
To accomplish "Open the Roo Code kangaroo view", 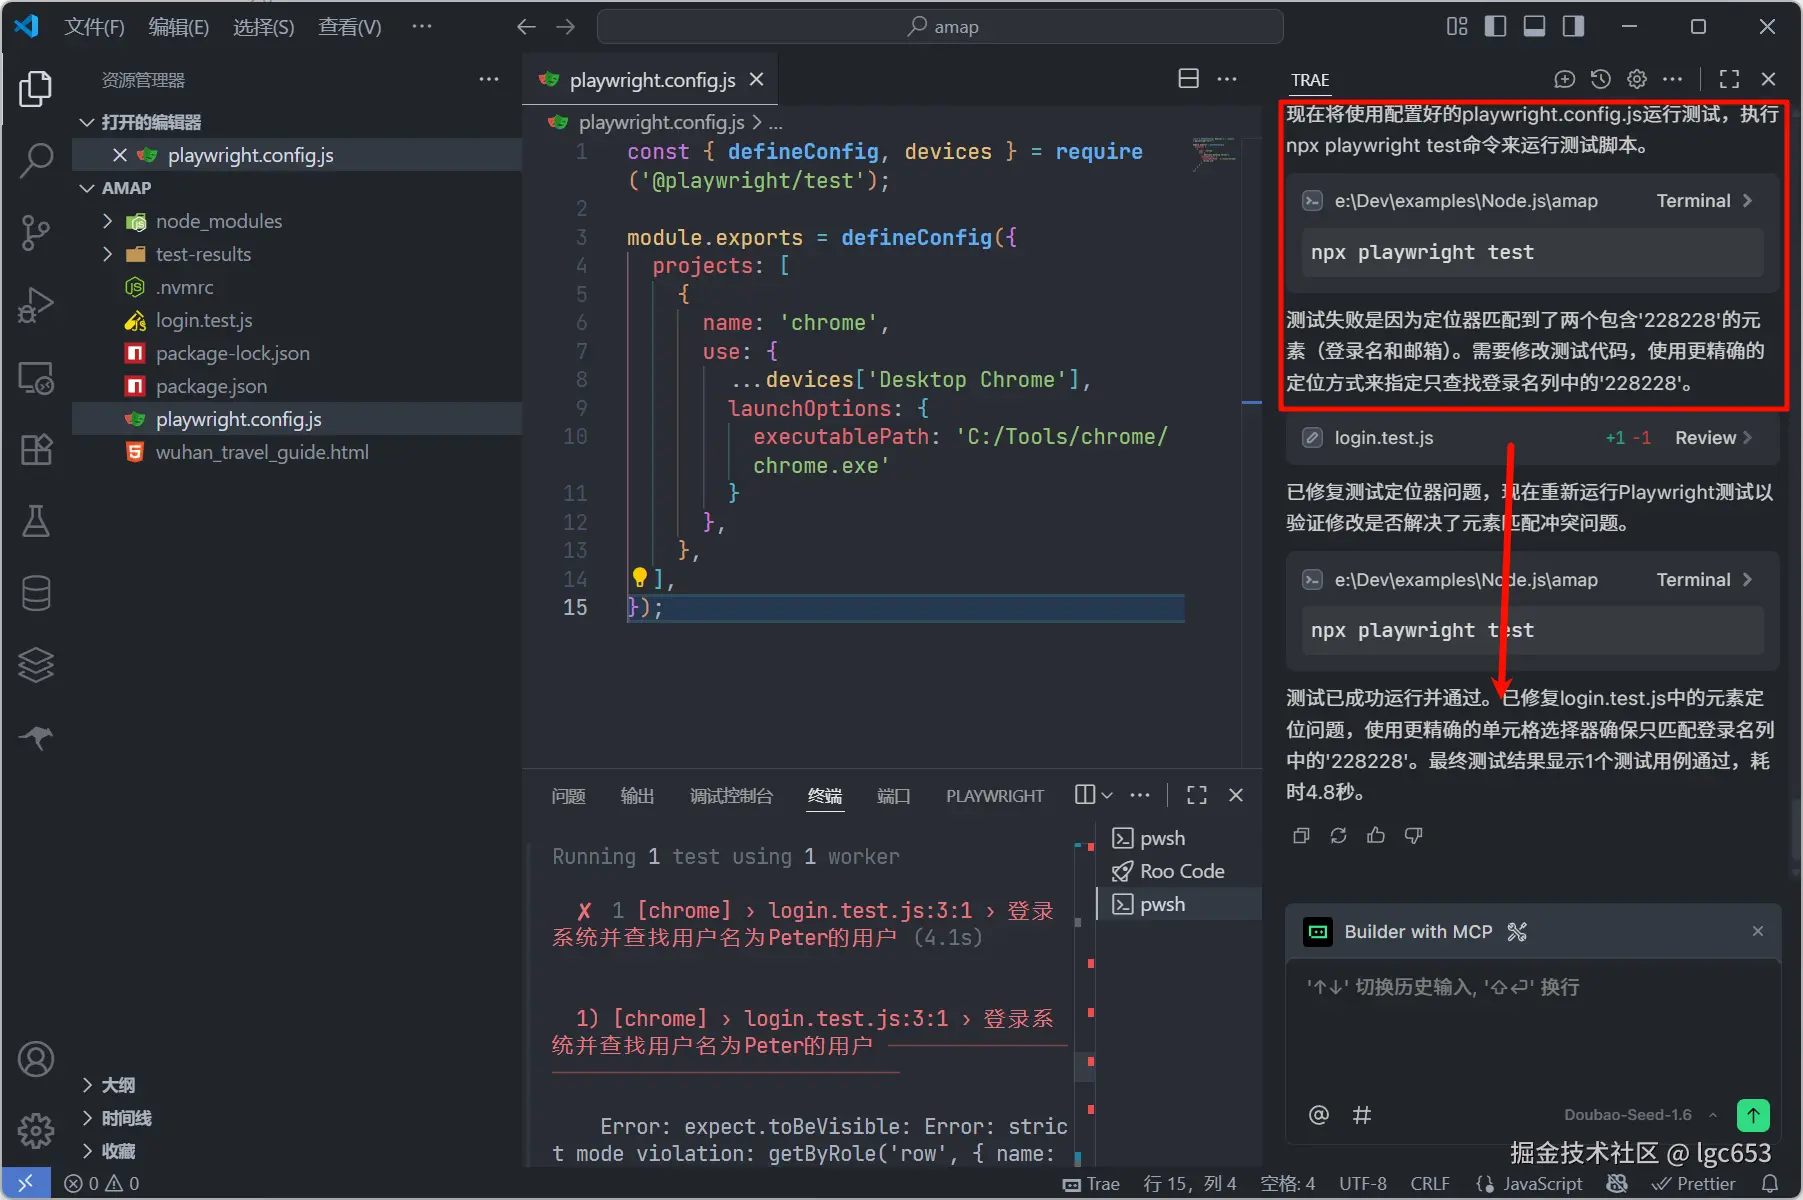I will tap(36, 738).
